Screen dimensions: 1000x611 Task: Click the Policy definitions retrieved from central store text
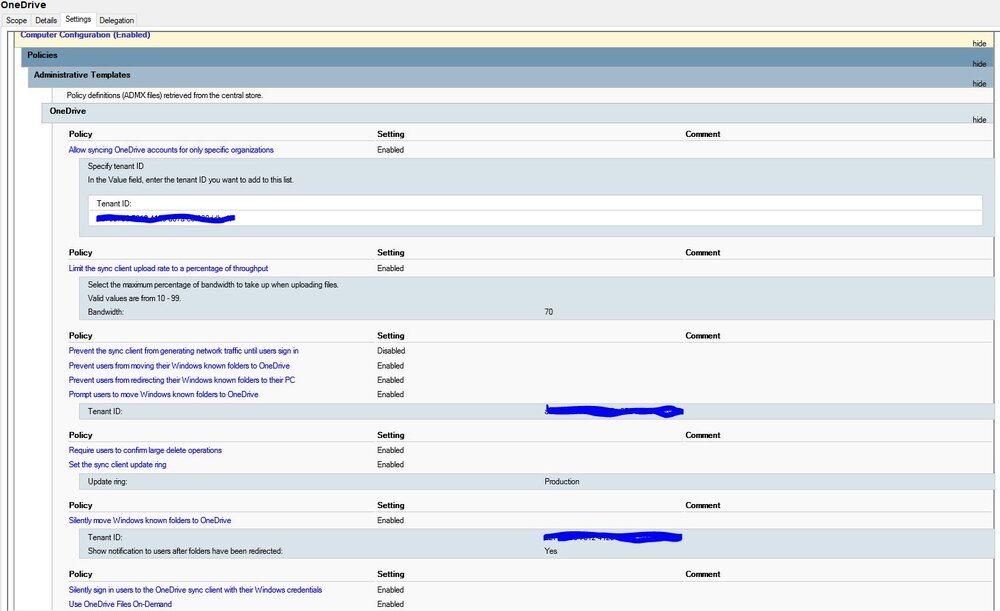pyautogui.click(x=165, y=95)
